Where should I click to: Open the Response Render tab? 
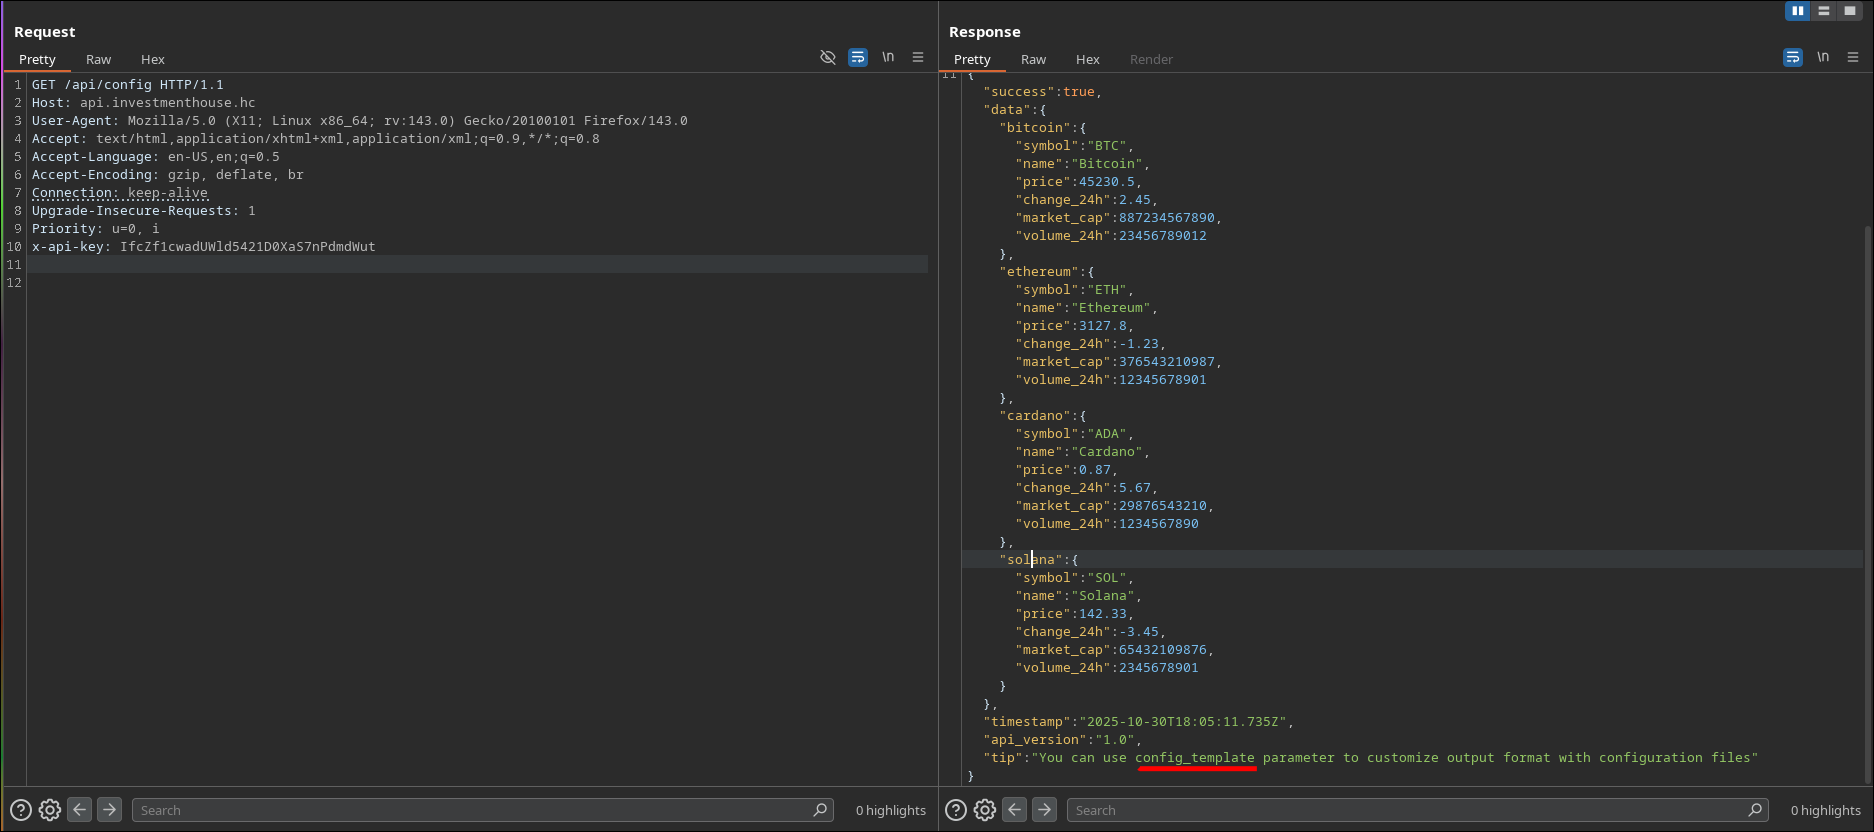(1151, 60)
